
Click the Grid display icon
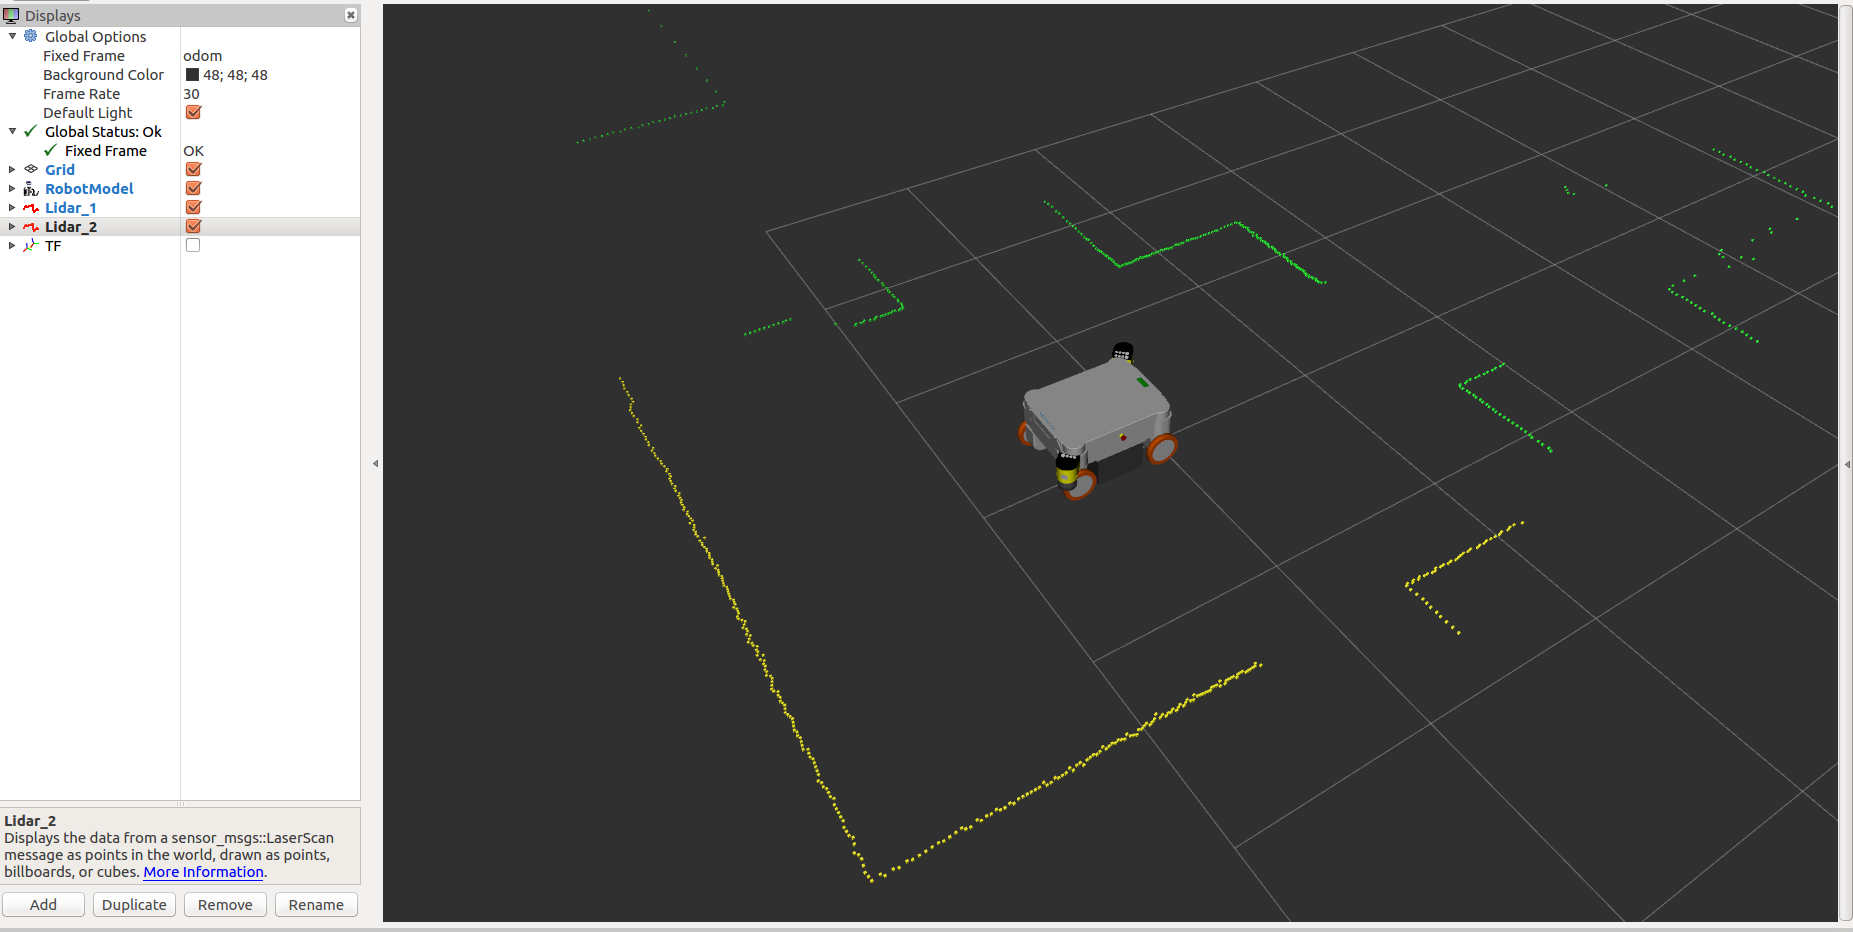pyautogui.click(x=31, y=169)
